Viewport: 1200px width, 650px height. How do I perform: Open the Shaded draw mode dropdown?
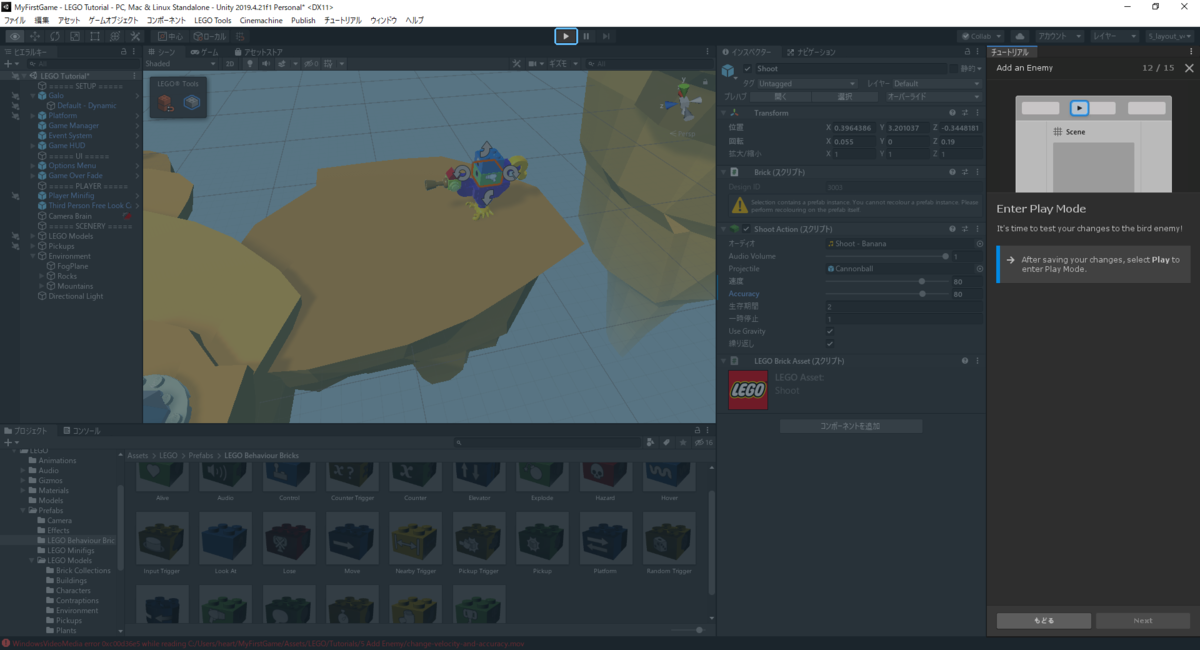182,63
